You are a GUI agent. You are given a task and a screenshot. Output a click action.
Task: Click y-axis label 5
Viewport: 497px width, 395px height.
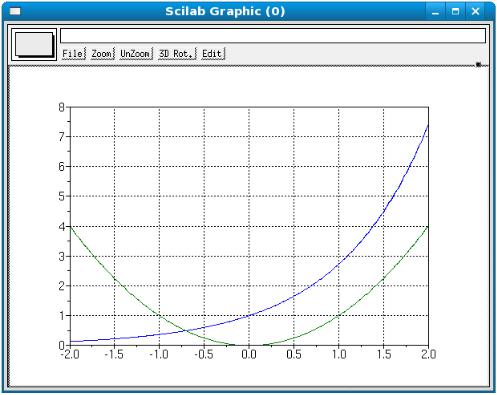coord(61,196)
